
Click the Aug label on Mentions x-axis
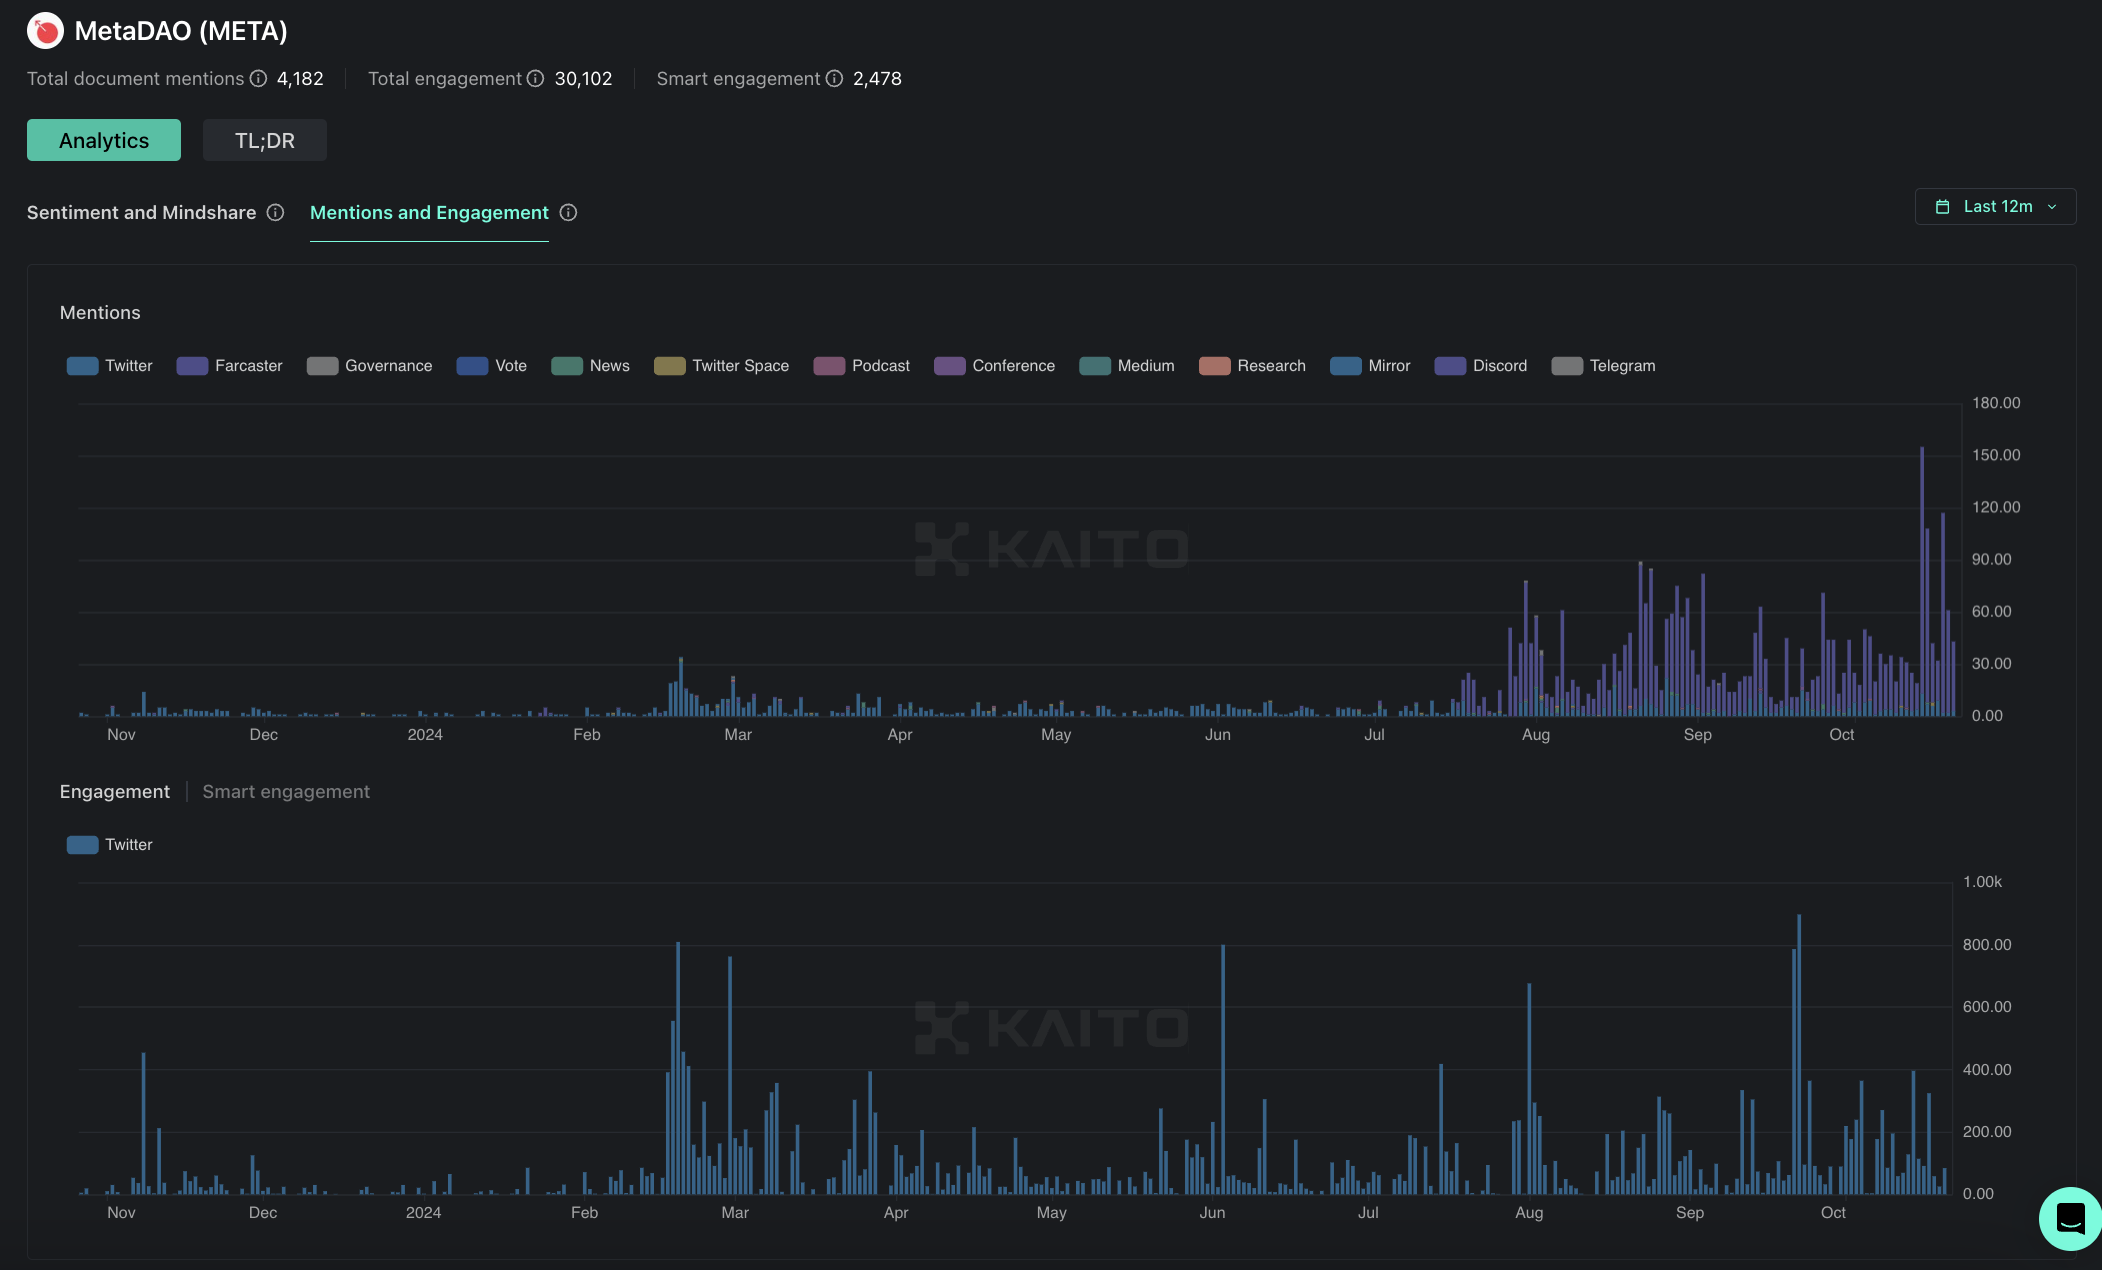pos(1535,735)
